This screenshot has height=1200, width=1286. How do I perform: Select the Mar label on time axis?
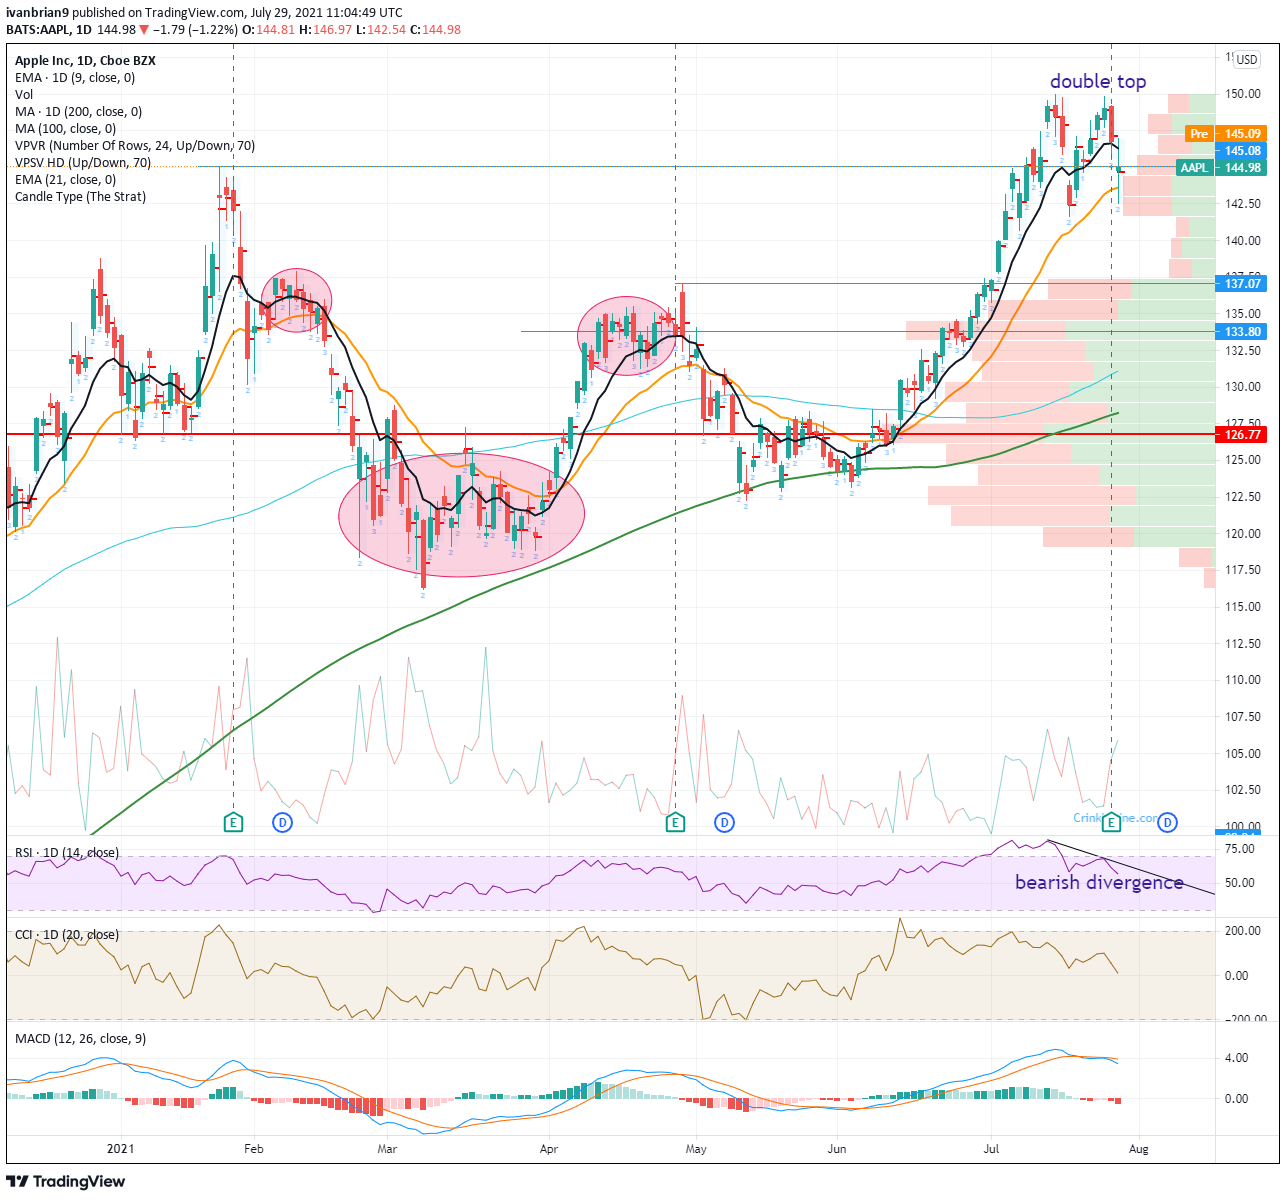click(x=387, y=1149)
